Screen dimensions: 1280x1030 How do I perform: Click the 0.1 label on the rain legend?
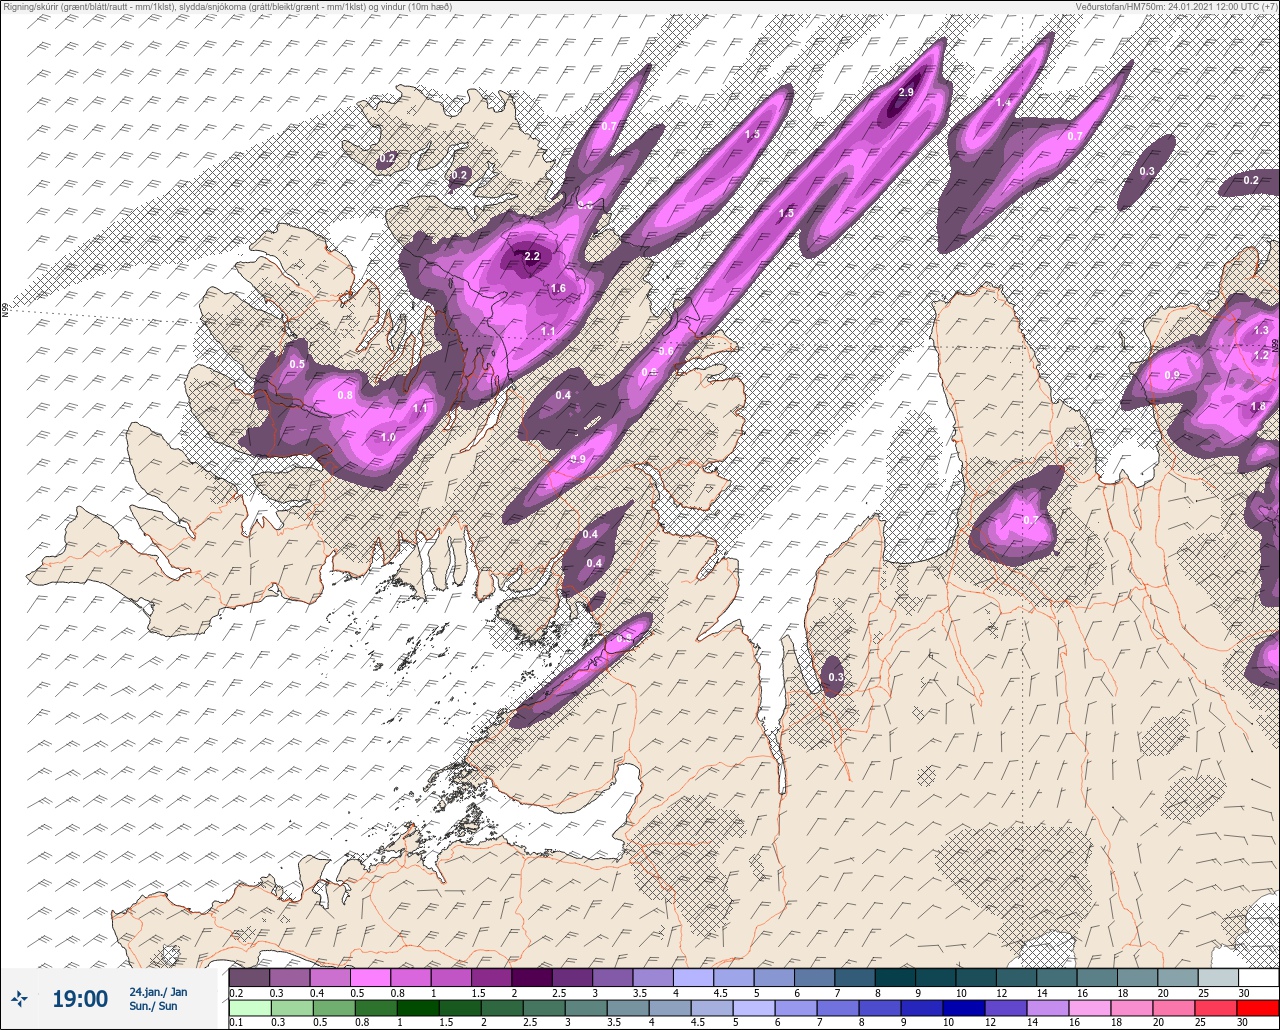click(x=236, y=1022)
